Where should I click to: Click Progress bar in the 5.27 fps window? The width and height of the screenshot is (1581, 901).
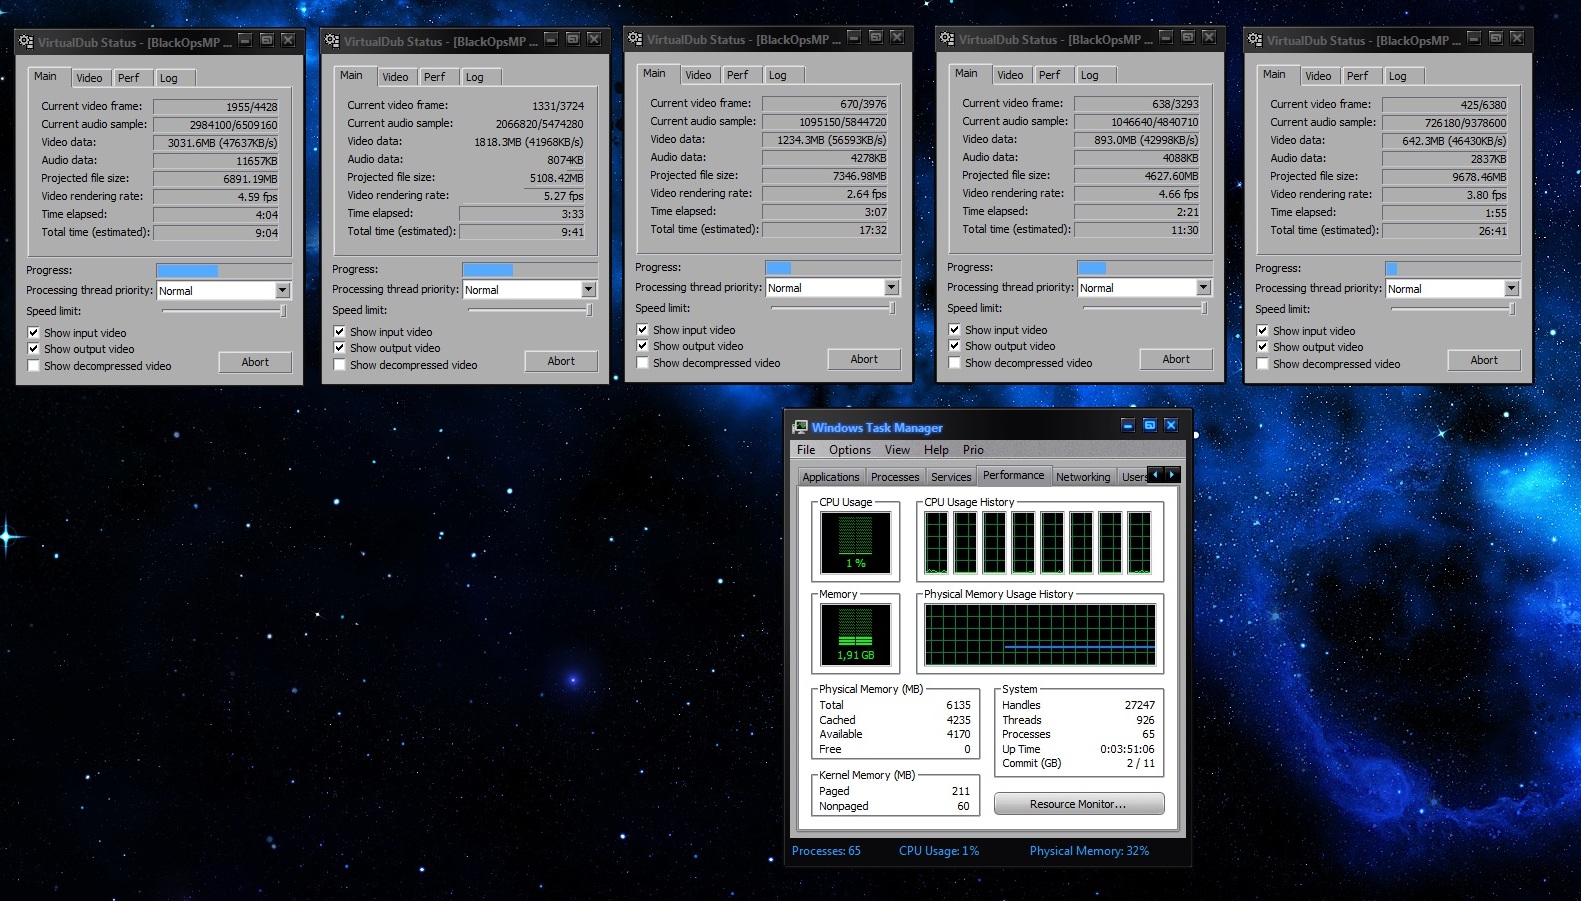(529, 269)
